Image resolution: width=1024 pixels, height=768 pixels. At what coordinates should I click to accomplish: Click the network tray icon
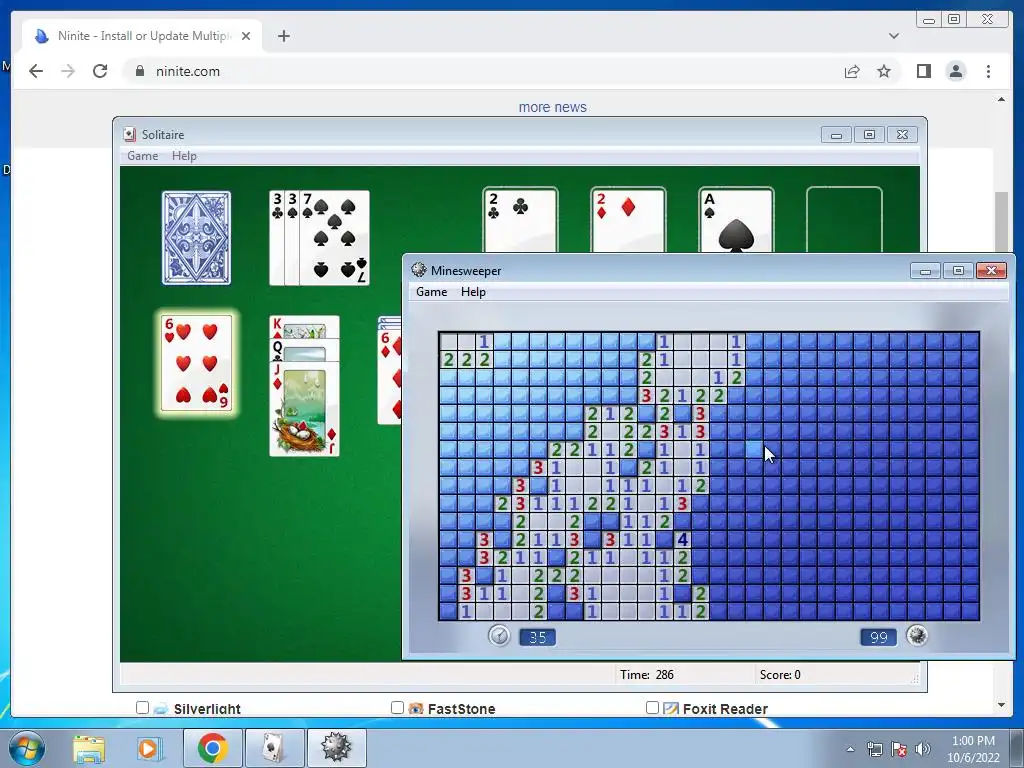tap(874, 749)
